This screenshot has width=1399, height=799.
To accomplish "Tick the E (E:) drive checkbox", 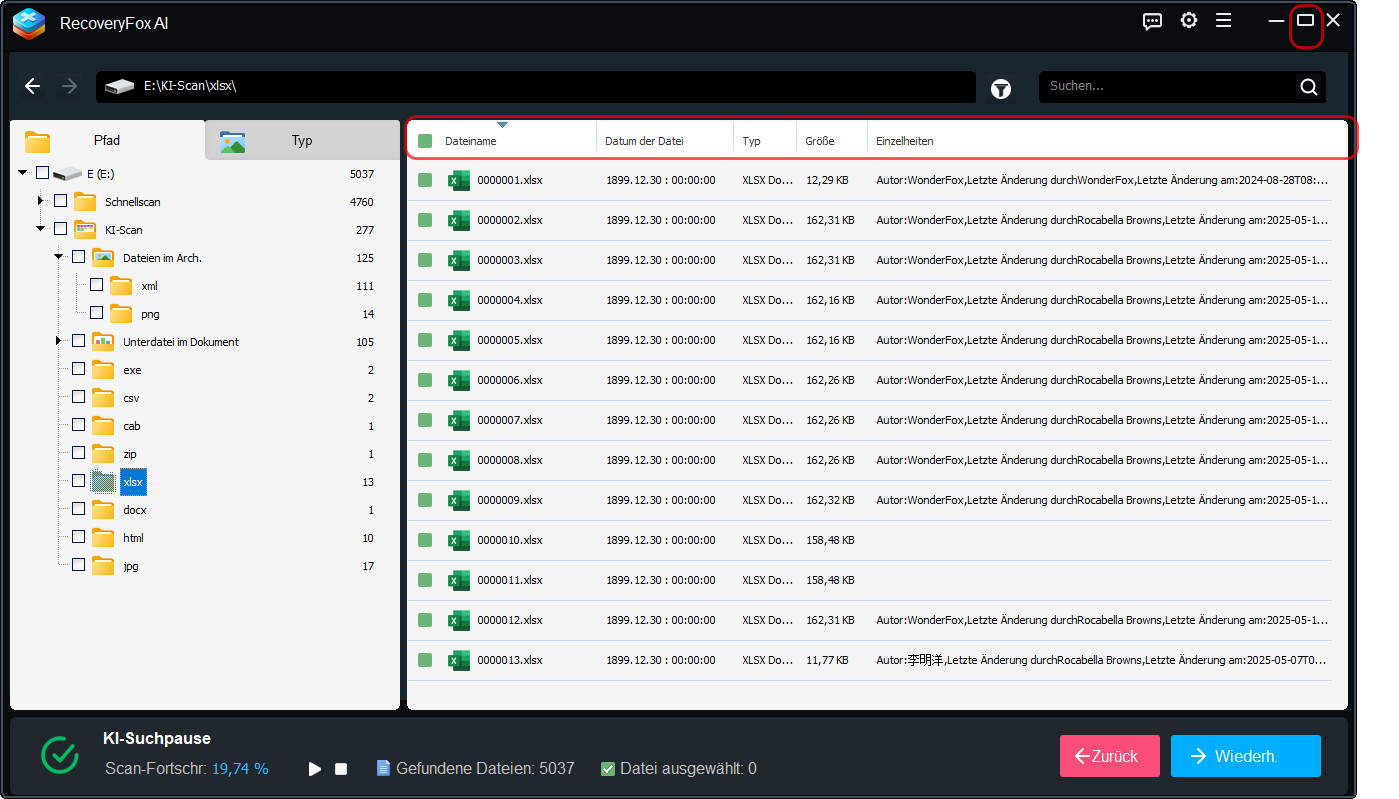I will (42, 173).
